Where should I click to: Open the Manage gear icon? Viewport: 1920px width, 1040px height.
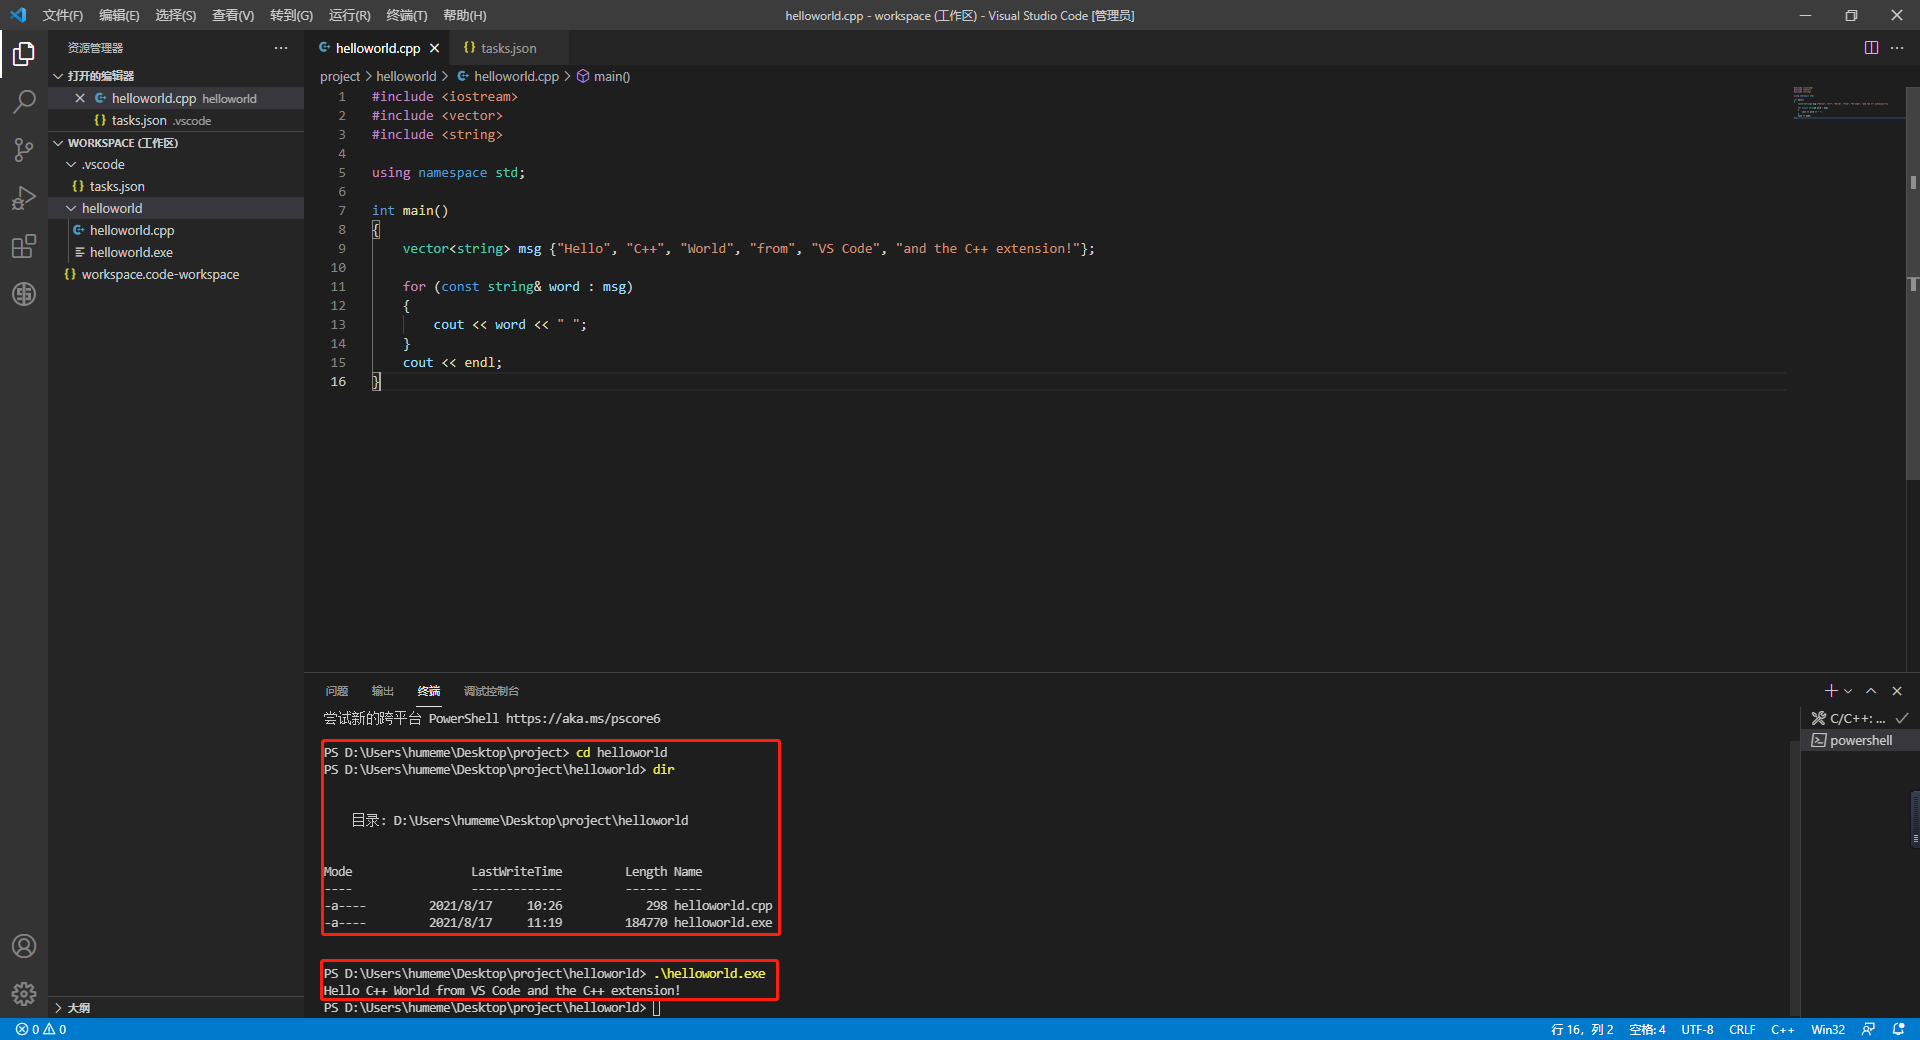coord(24,993)
